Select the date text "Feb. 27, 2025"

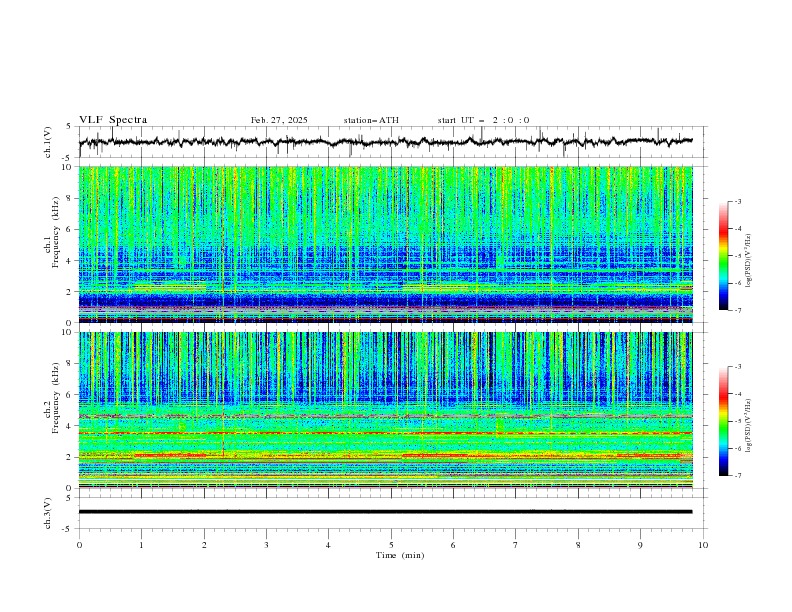pyautogui.click(x=279, y=120)
